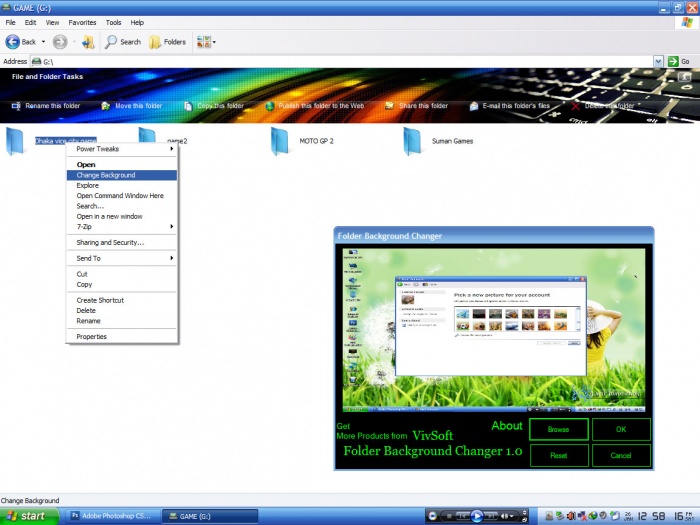Image resolution: width=700 pixels, height=525 pixels.
Task: Click the Search magnifier toolbar button
Action: click(123, 42)
